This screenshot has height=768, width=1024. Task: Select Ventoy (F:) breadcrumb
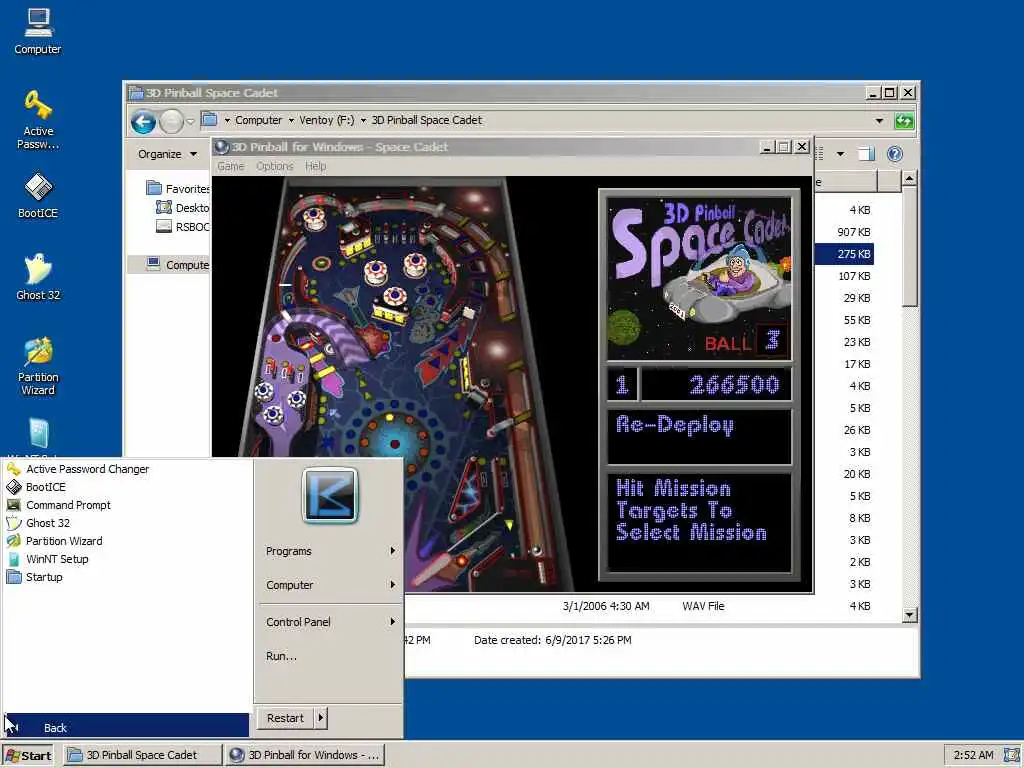pyautogui.click(x=327, y=120)
